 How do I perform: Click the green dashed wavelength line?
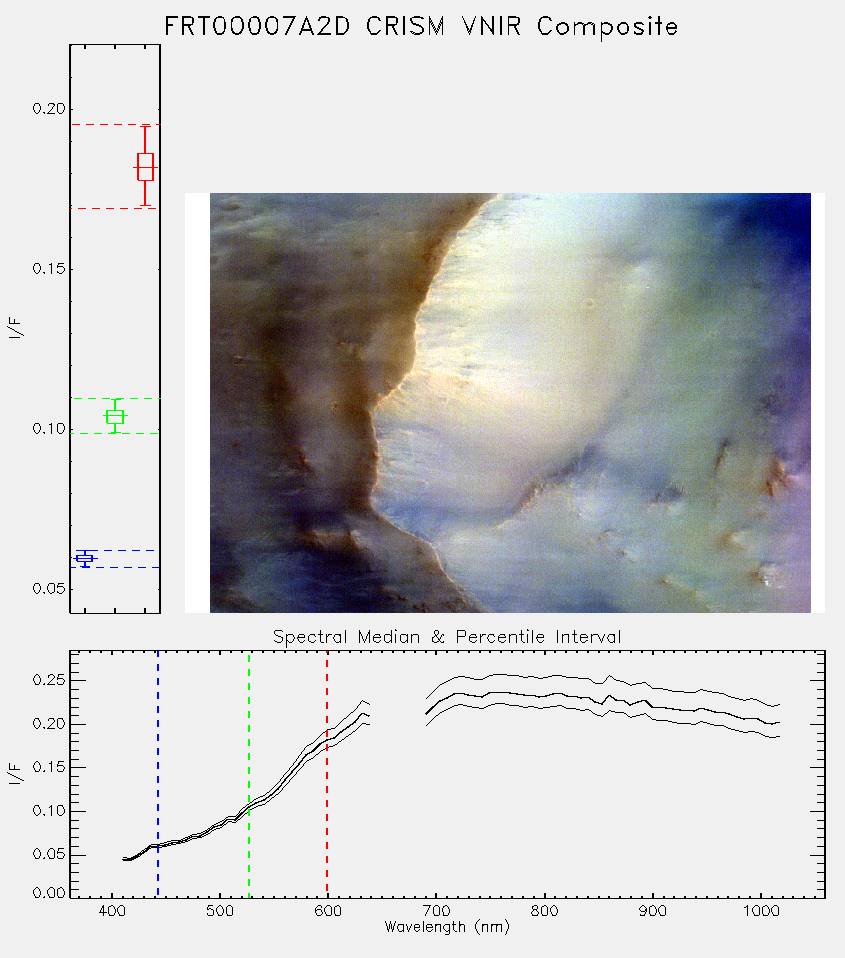(x=249, y=774)
